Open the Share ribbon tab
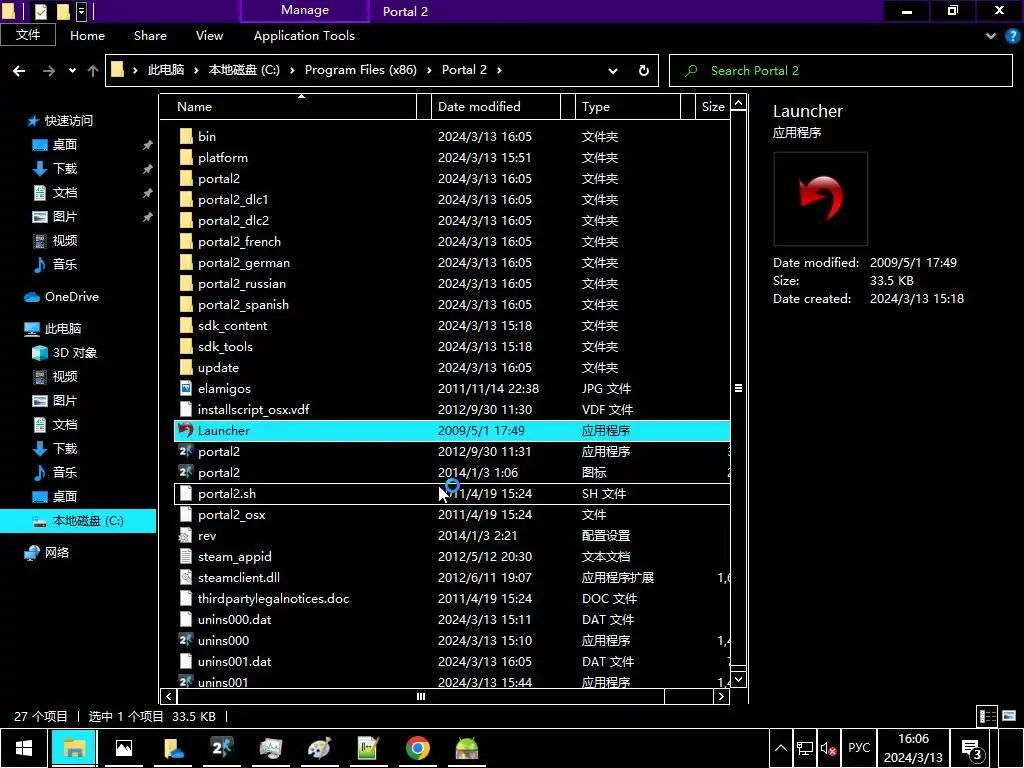The width and height of the screenshot is (1024, 768). [150, 36]
